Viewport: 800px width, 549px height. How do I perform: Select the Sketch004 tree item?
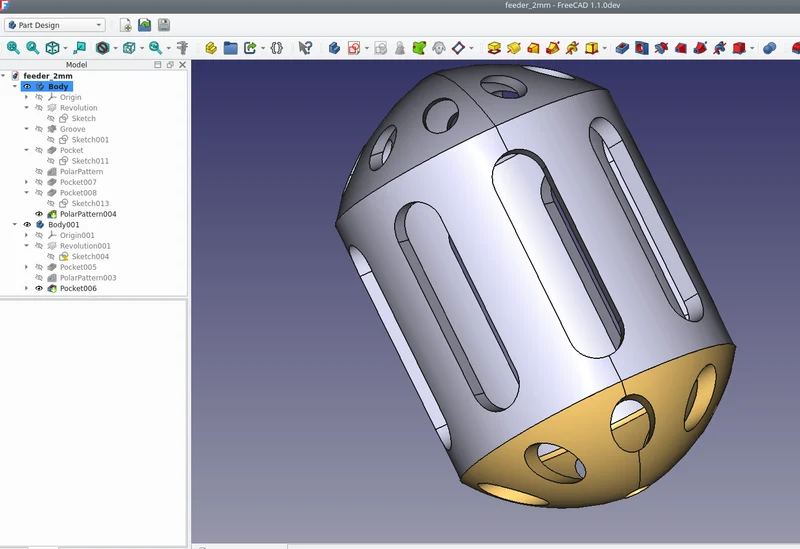90,257
